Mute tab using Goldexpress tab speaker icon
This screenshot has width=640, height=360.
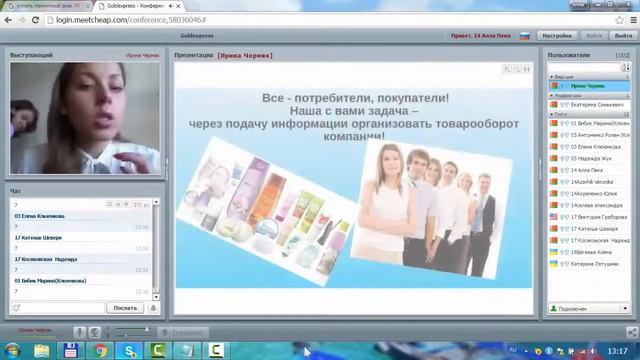171,6
